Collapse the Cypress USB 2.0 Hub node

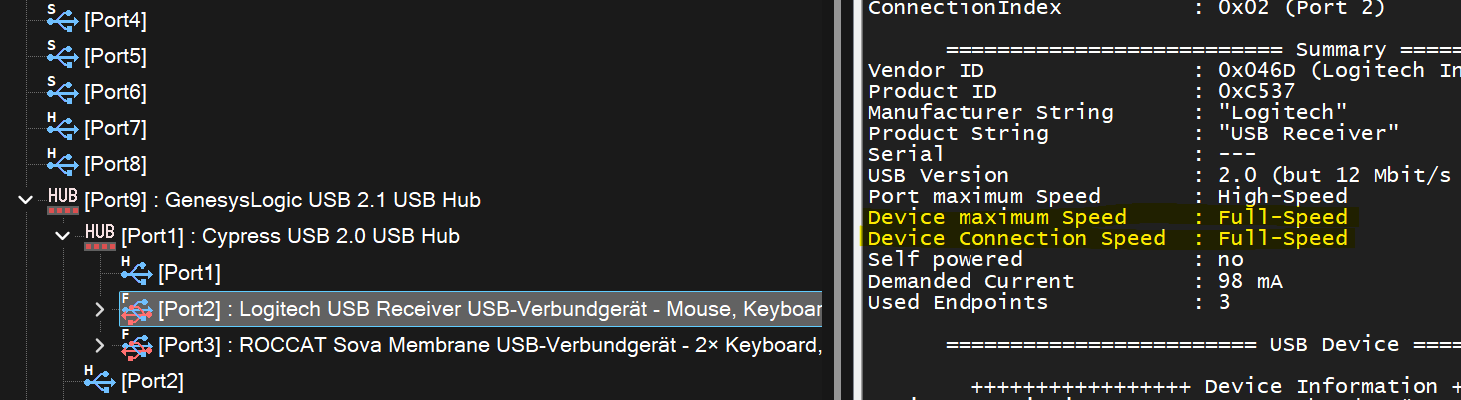click(63, 237)
